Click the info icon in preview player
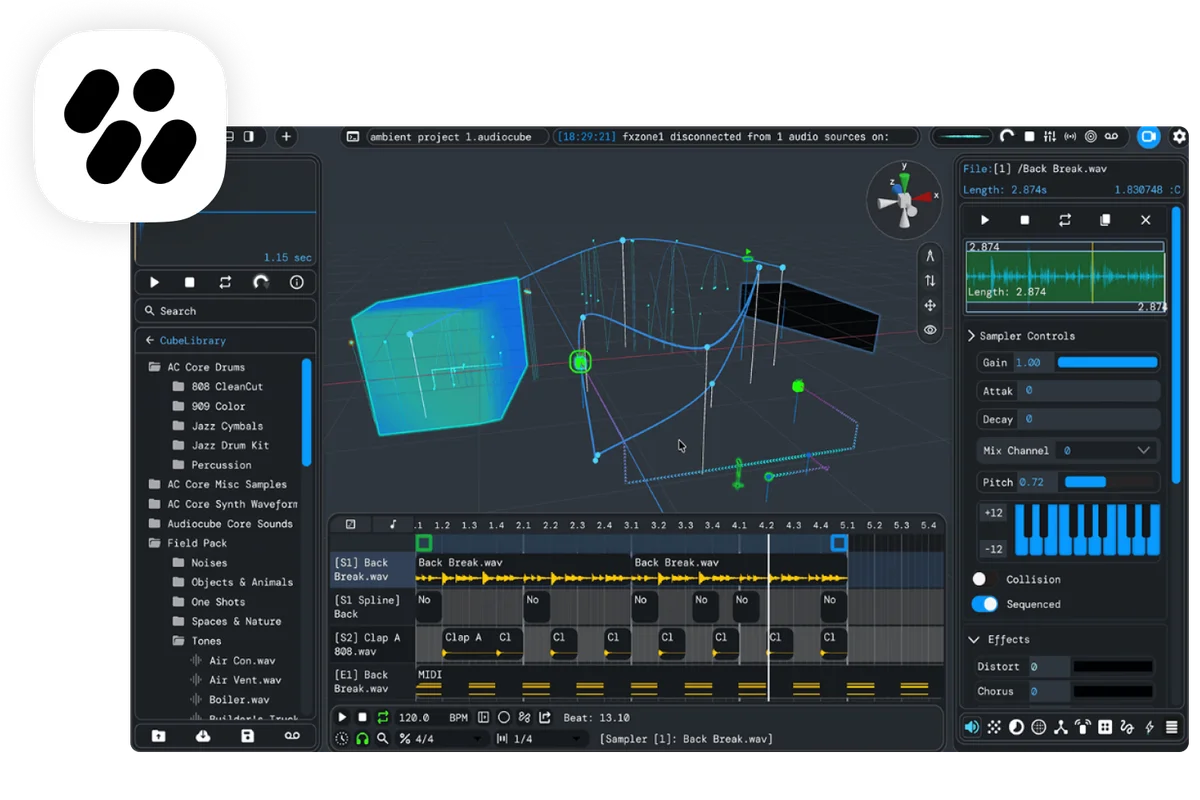1200x800 pixels. [297, 283]
